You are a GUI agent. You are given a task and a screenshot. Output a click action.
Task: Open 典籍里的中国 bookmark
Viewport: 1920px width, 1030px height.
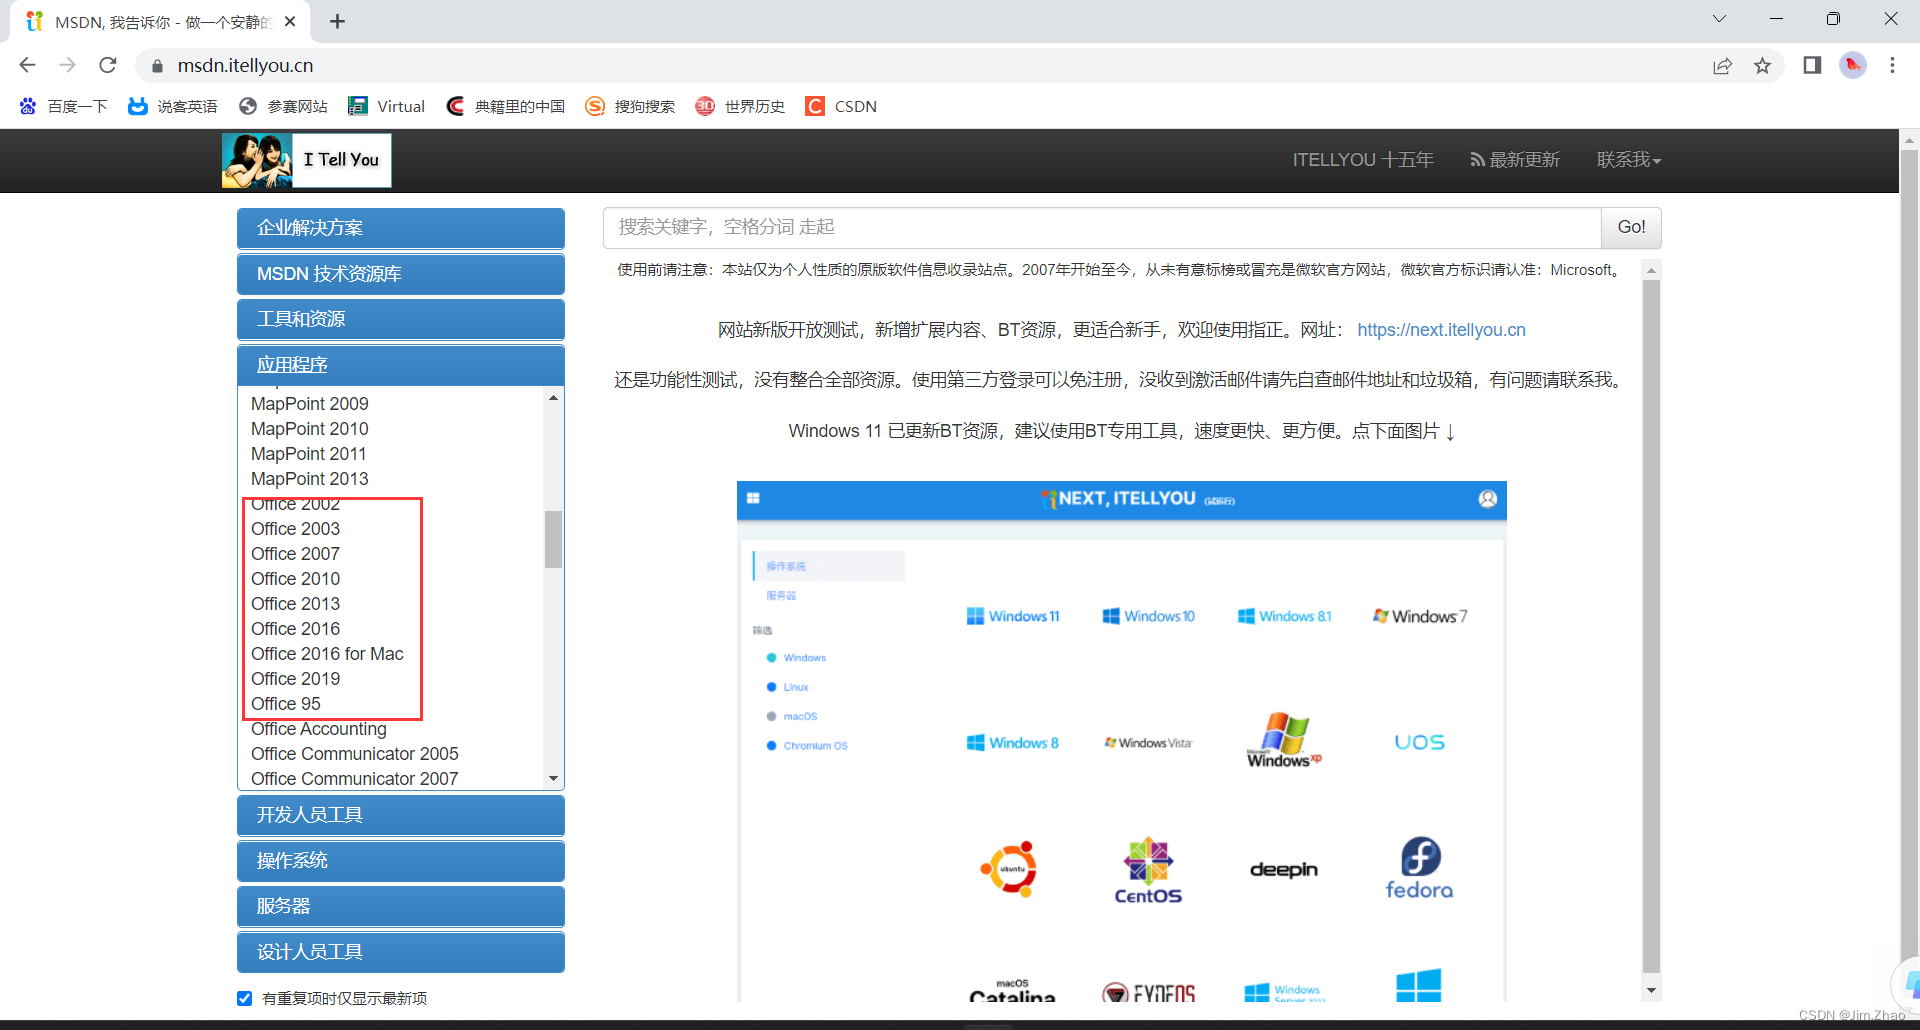point(505,106)
